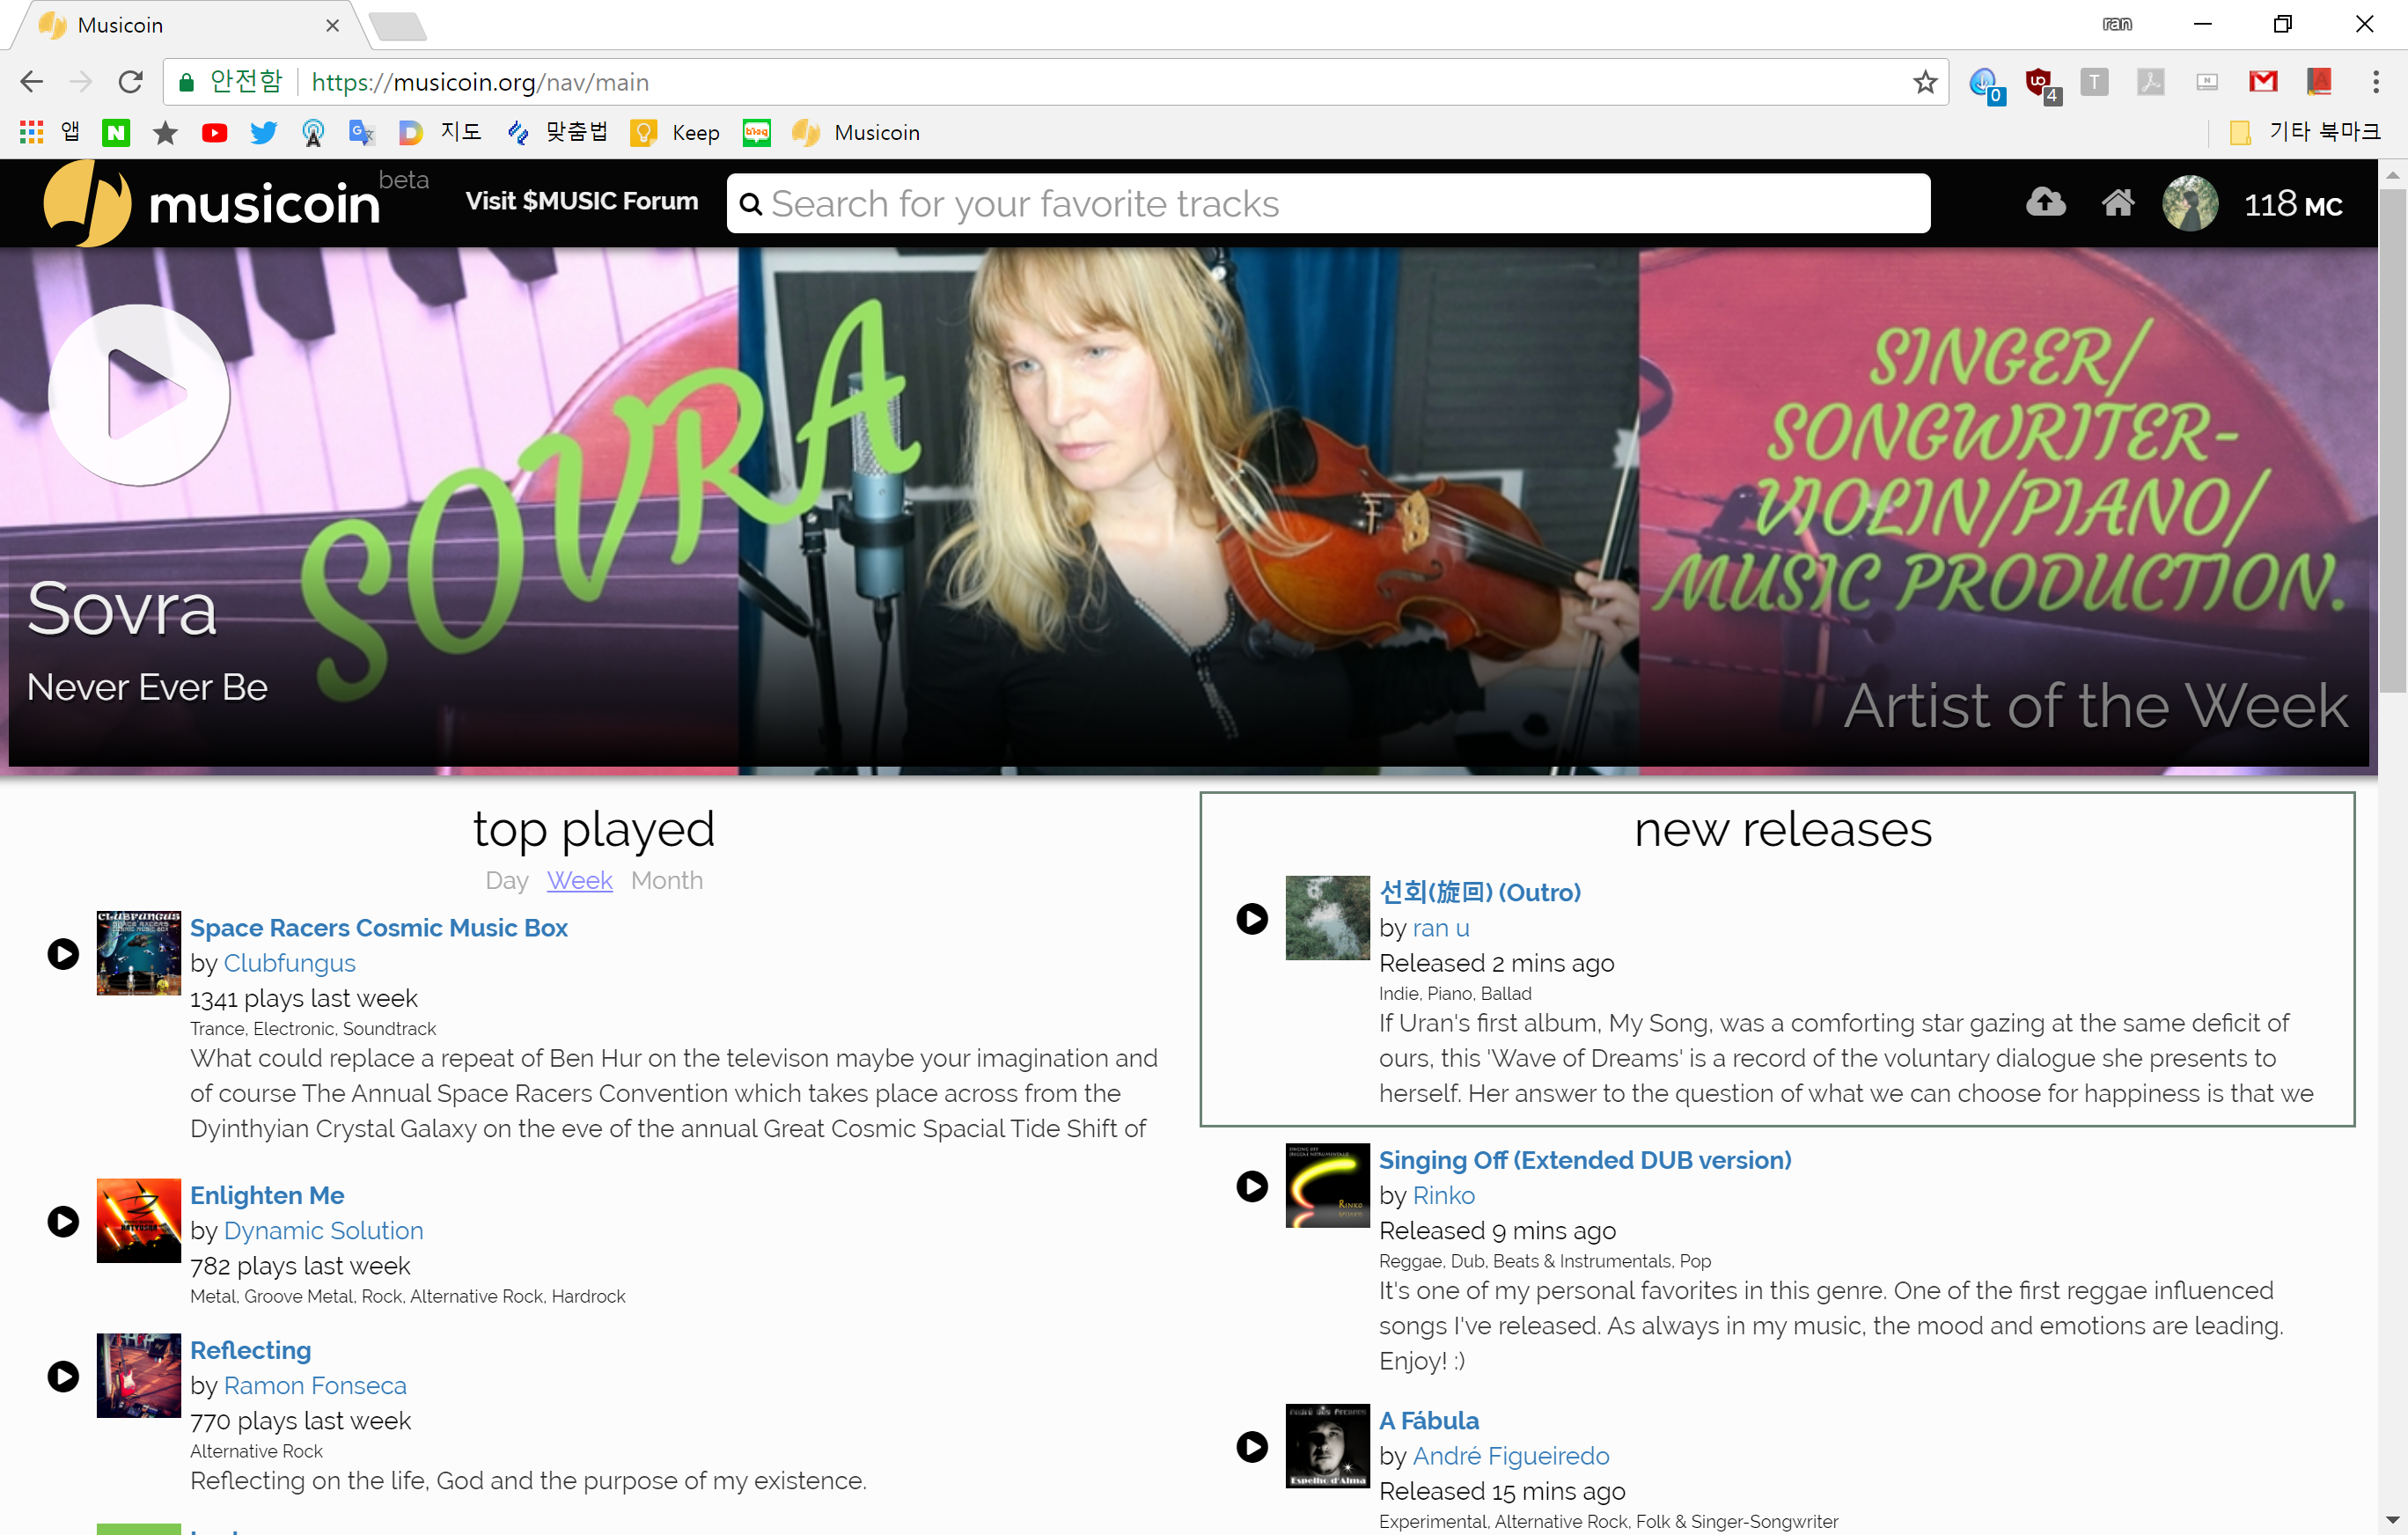The height and width of the screenshot is (1535, 2408).
Task: Open Never Ever Be track title
Action: click(147, 687)
